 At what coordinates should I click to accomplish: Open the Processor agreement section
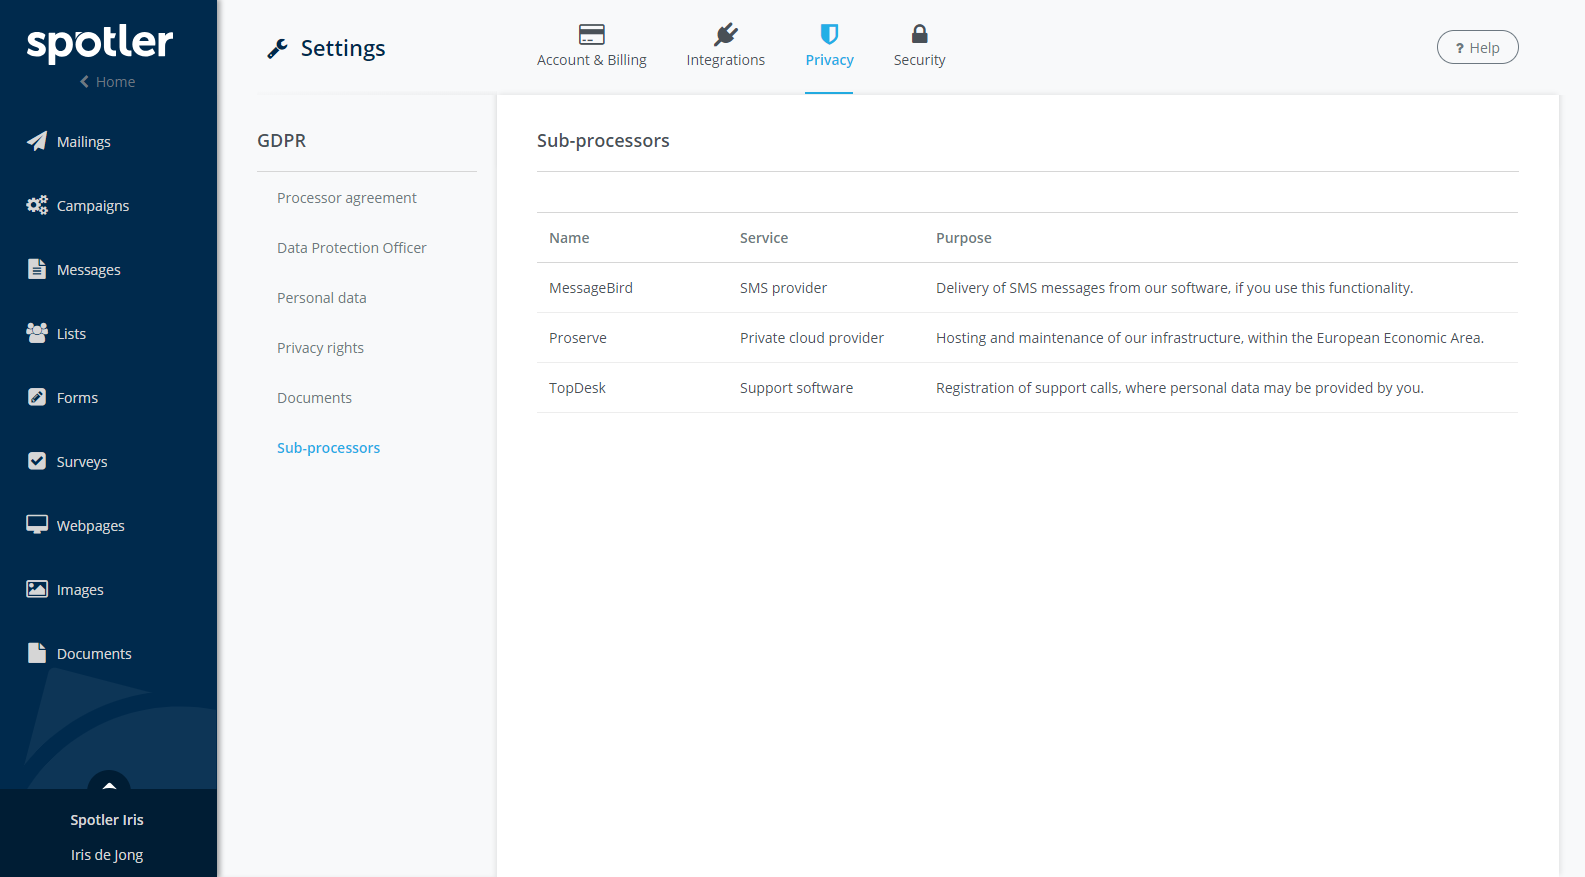coord(346,198)
